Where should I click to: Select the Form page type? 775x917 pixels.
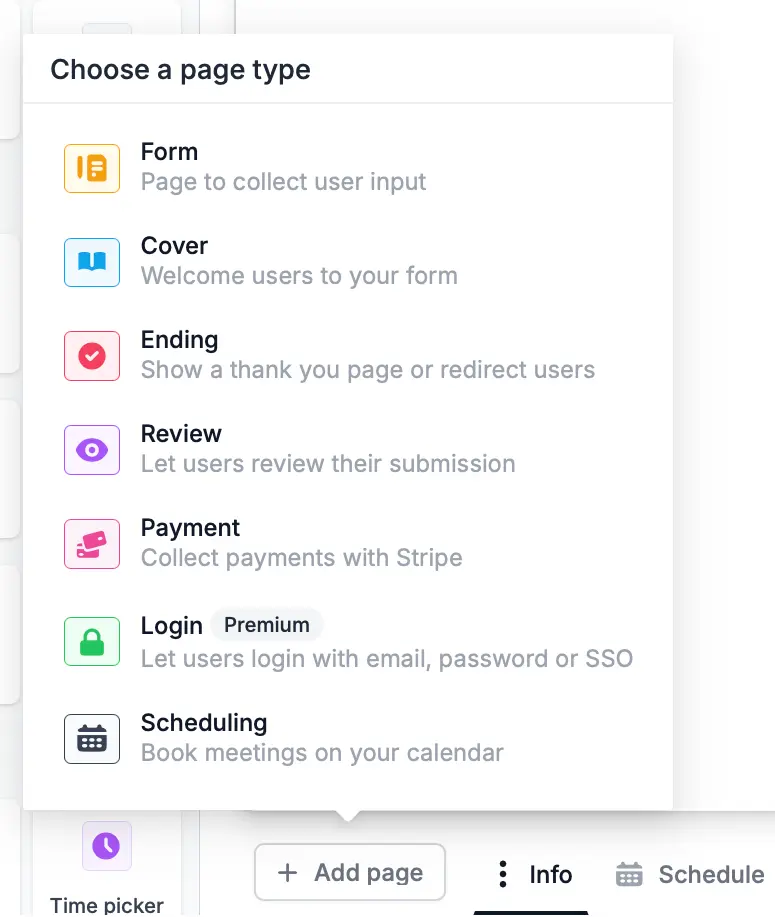tap(348, 167)
